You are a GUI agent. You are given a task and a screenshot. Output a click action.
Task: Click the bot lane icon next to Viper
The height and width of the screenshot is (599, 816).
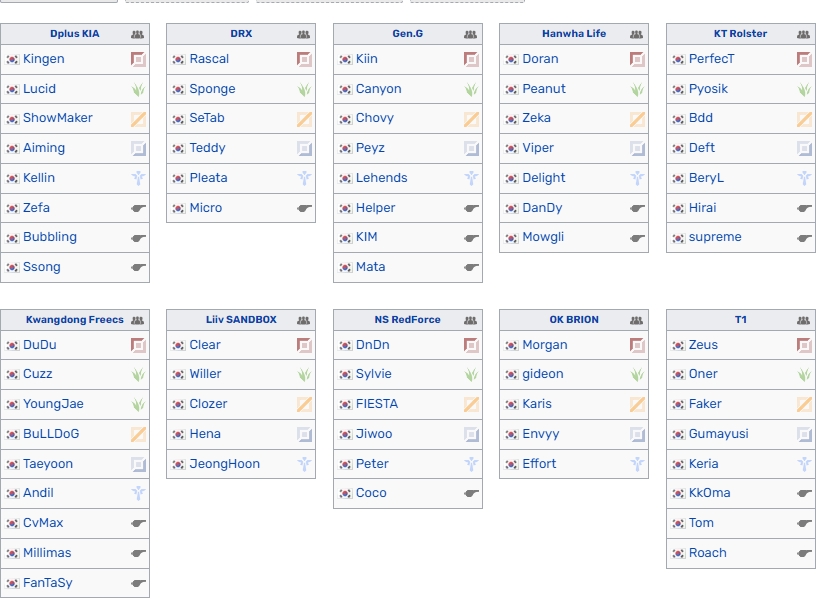click(637, 148)
